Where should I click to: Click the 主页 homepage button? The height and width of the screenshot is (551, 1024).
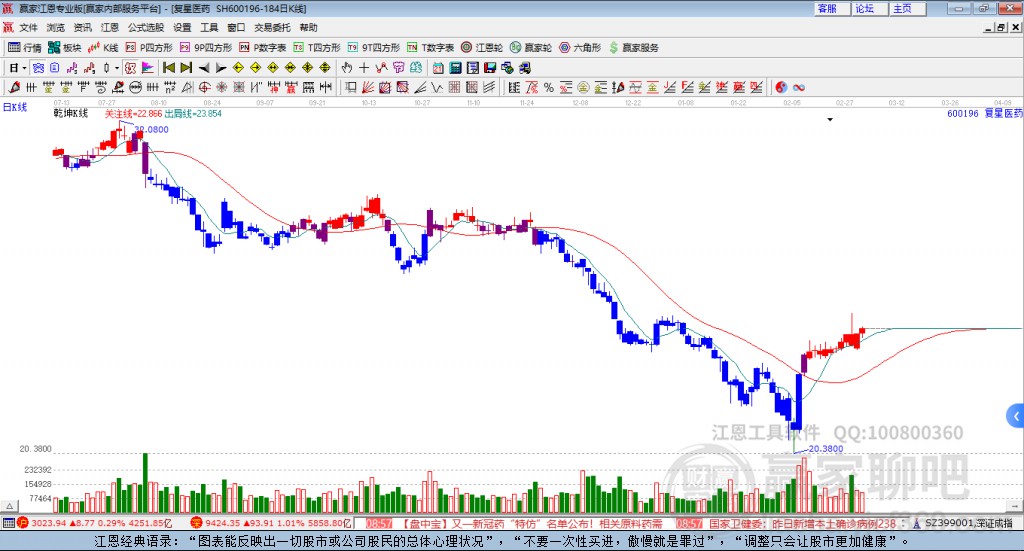[x=908, y=8]
